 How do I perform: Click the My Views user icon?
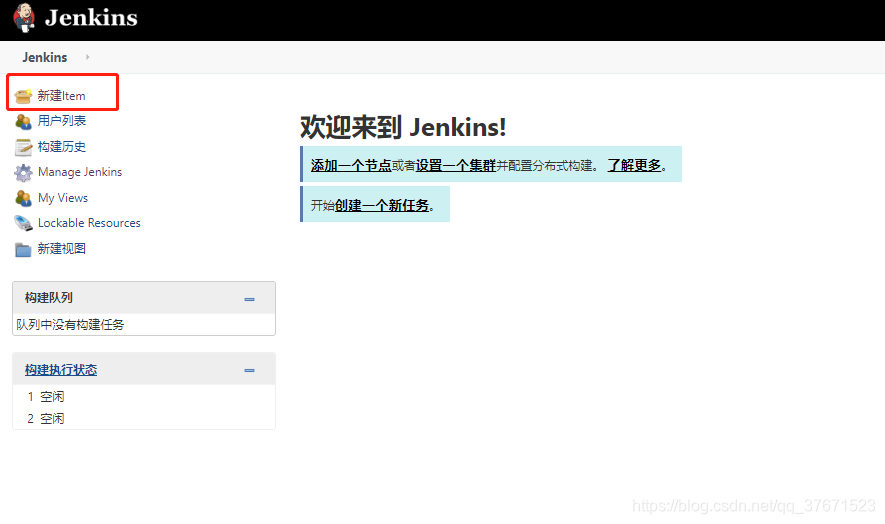coord(23,198)
